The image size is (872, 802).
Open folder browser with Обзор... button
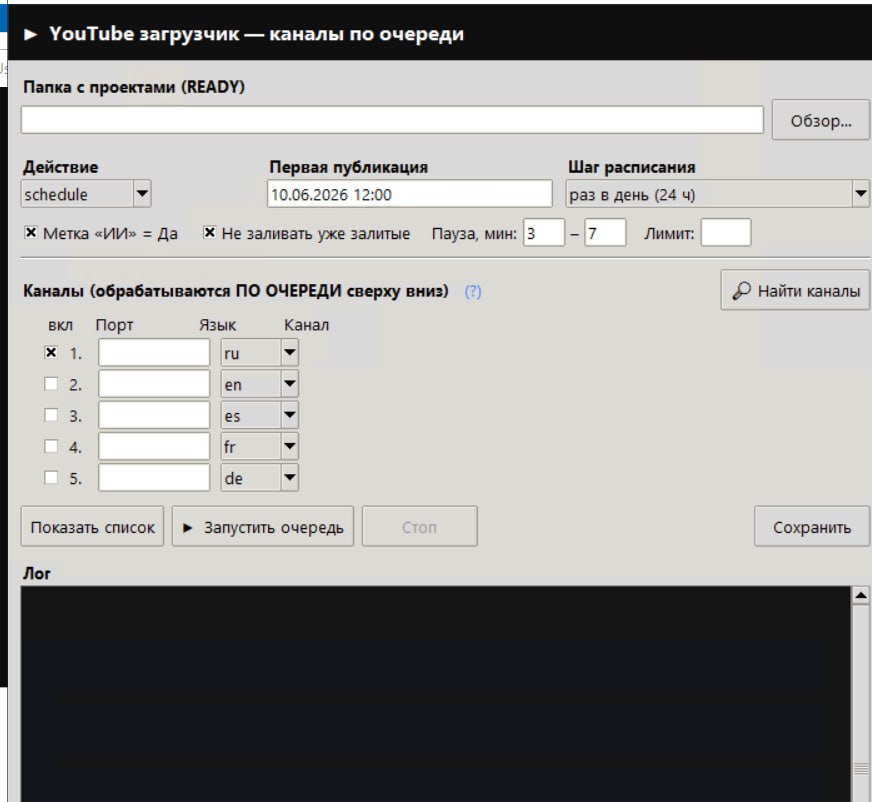[x=821, y=120]
